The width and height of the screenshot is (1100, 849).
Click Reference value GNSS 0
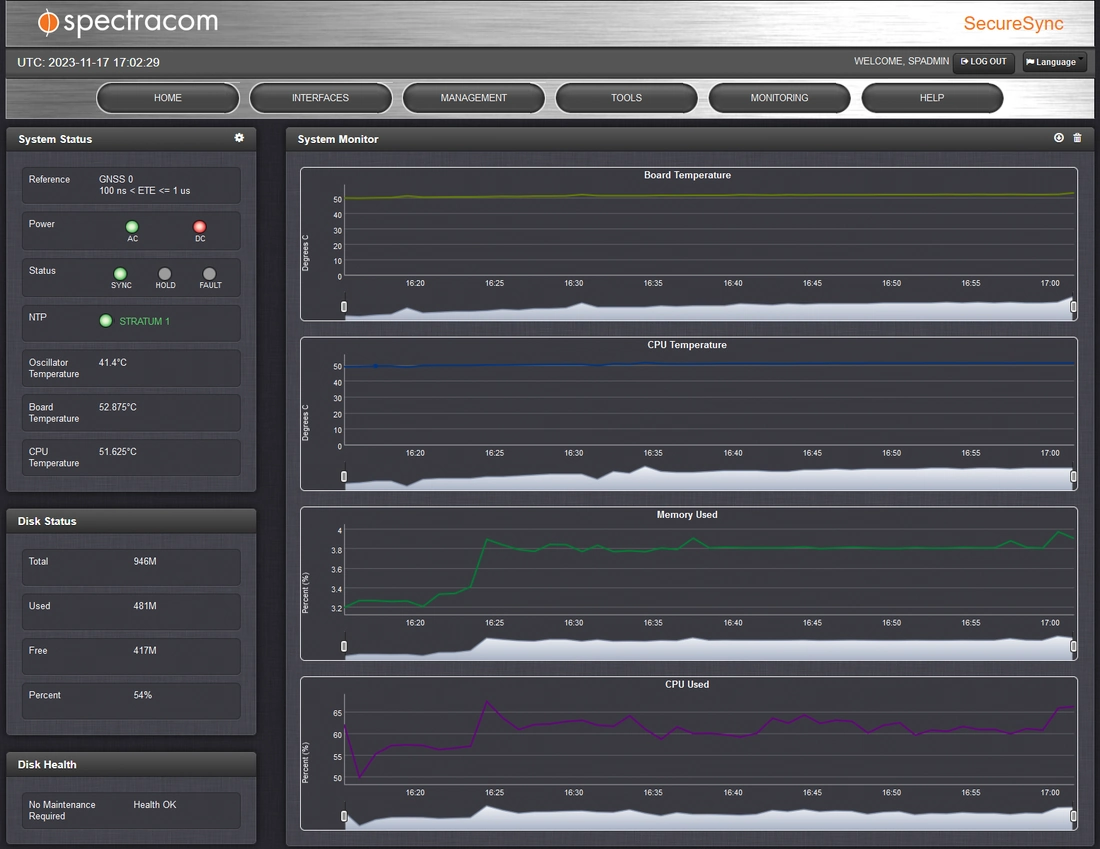pyautogui.click(x=116, y=179)
